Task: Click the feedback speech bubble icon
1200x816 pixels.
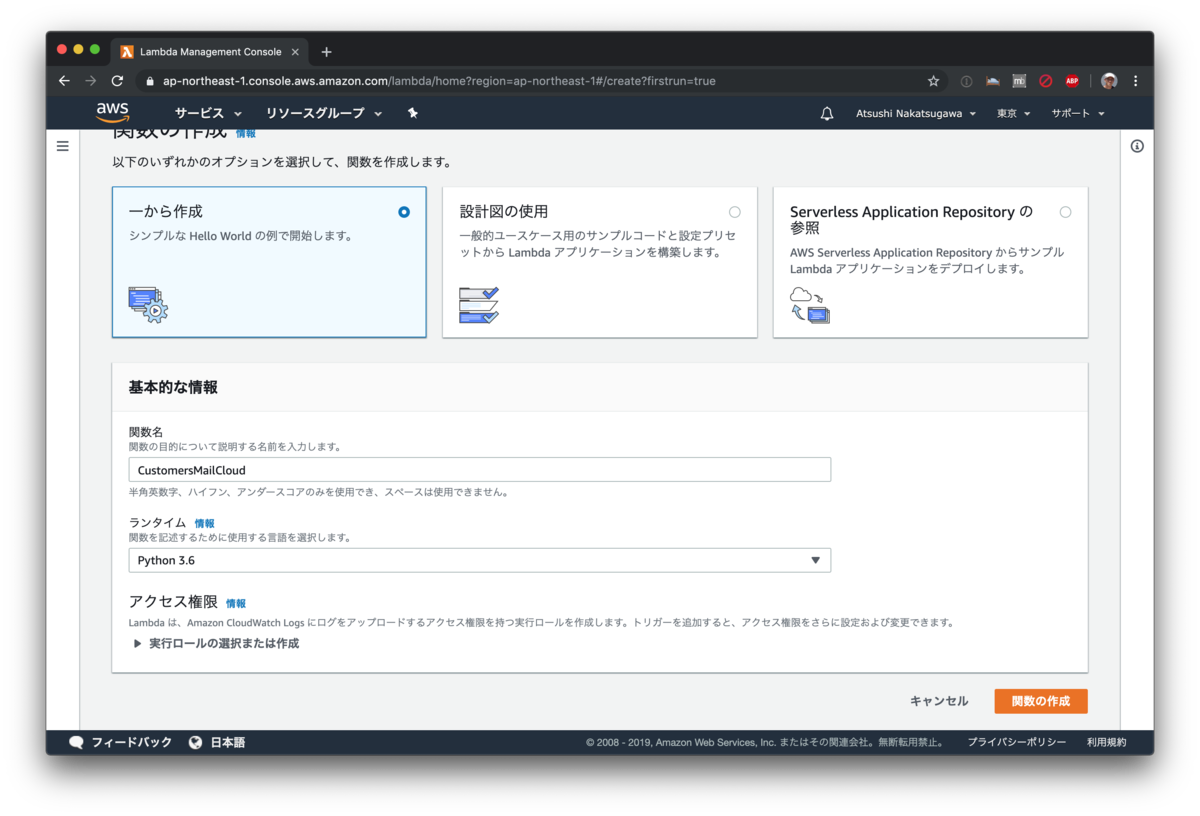Action: pyautogui.click(x=76, y=742)
